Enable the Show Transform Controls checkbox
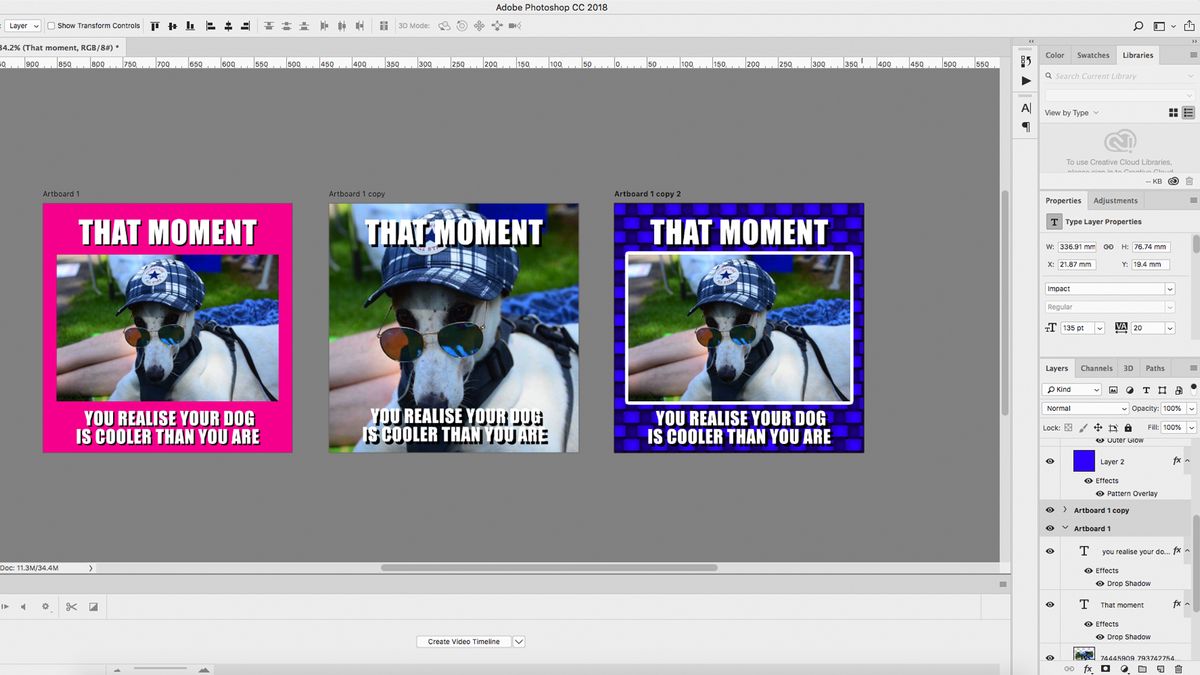The height and width of the screenshot is (675, 1200). pos(51,26)
